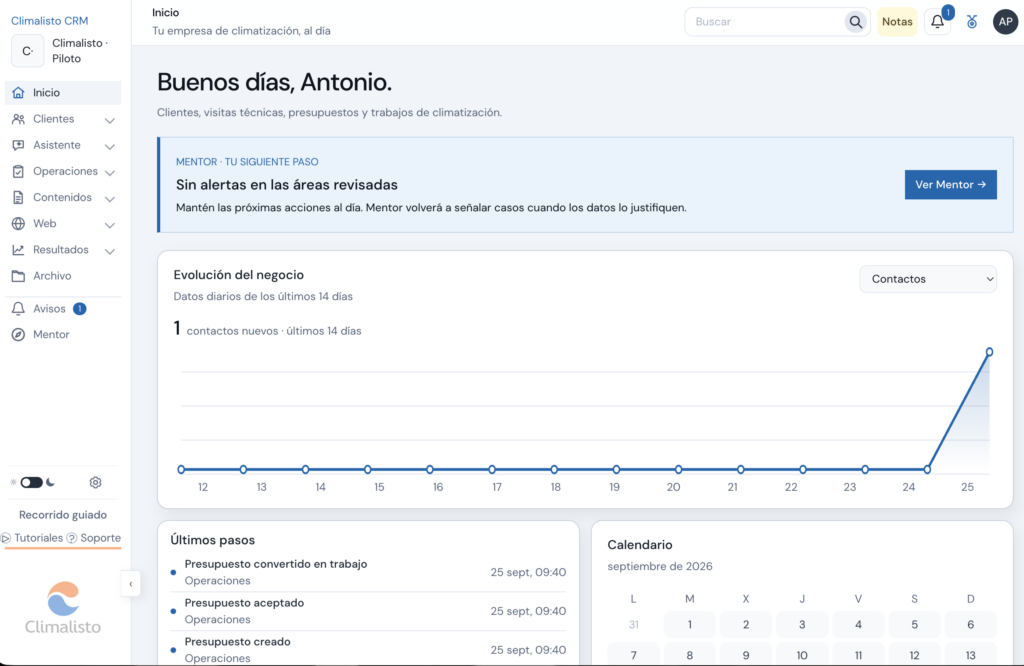The width and height of the screenshot is (1024, 666).
Task: Open Avisos menu item
Action: click(x=63, y=308)
